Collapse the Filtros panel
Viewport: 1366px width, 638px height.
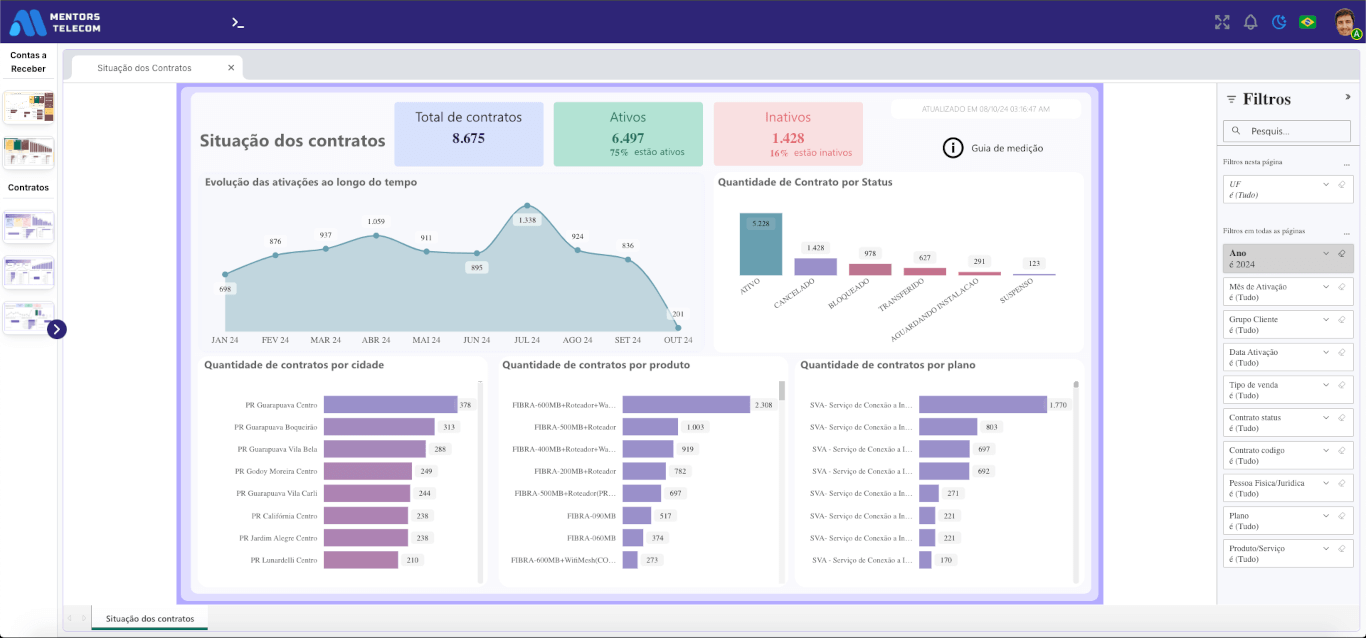(1347, 97)
